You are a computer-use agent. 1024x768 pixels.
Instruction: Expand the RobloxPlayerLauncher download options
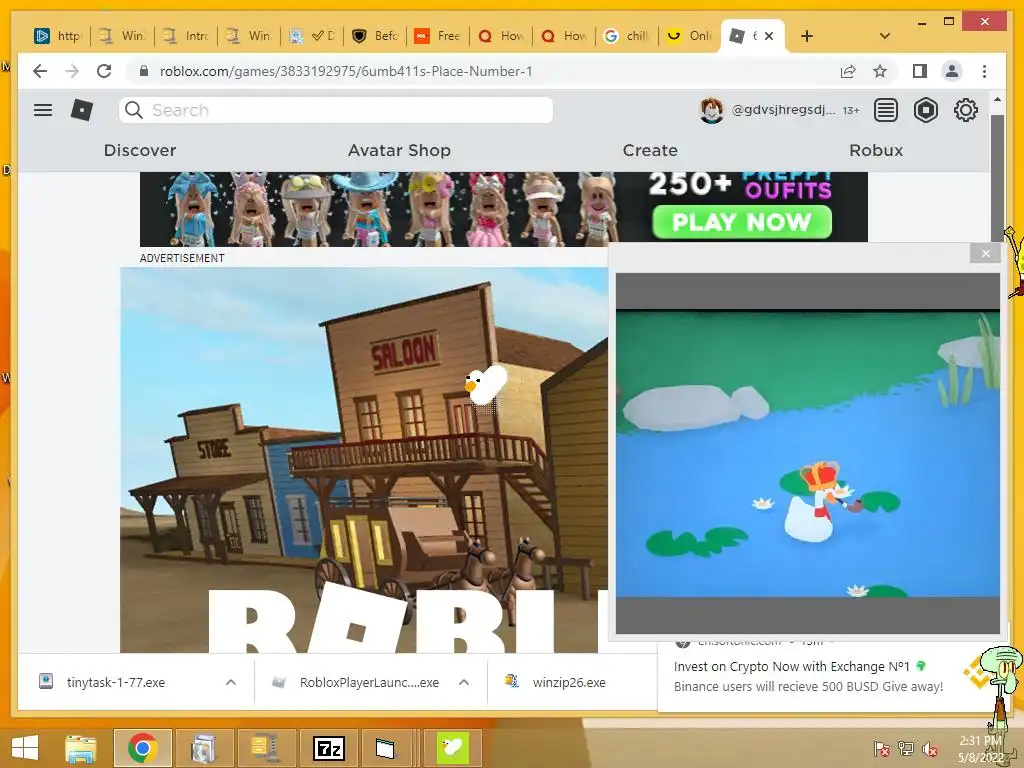point(464,682)
